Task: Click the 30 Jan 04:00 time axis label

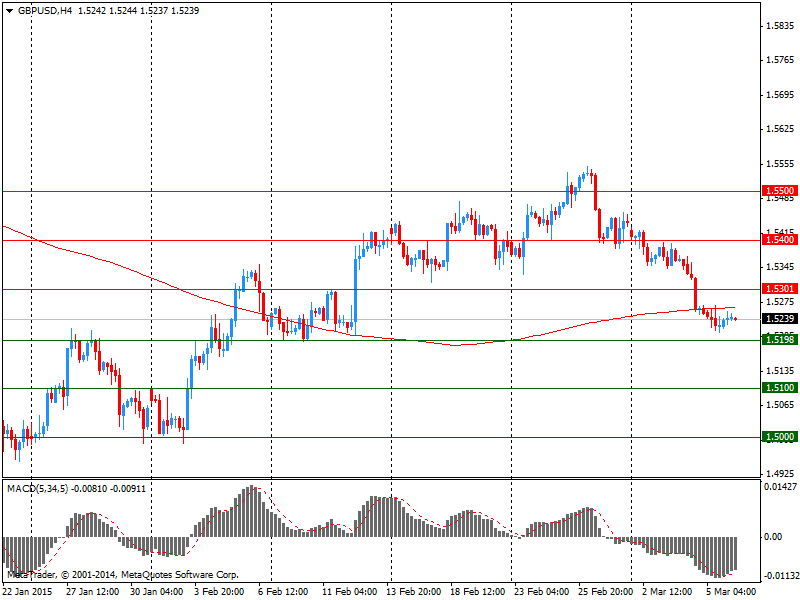Action: coord(157,592)
